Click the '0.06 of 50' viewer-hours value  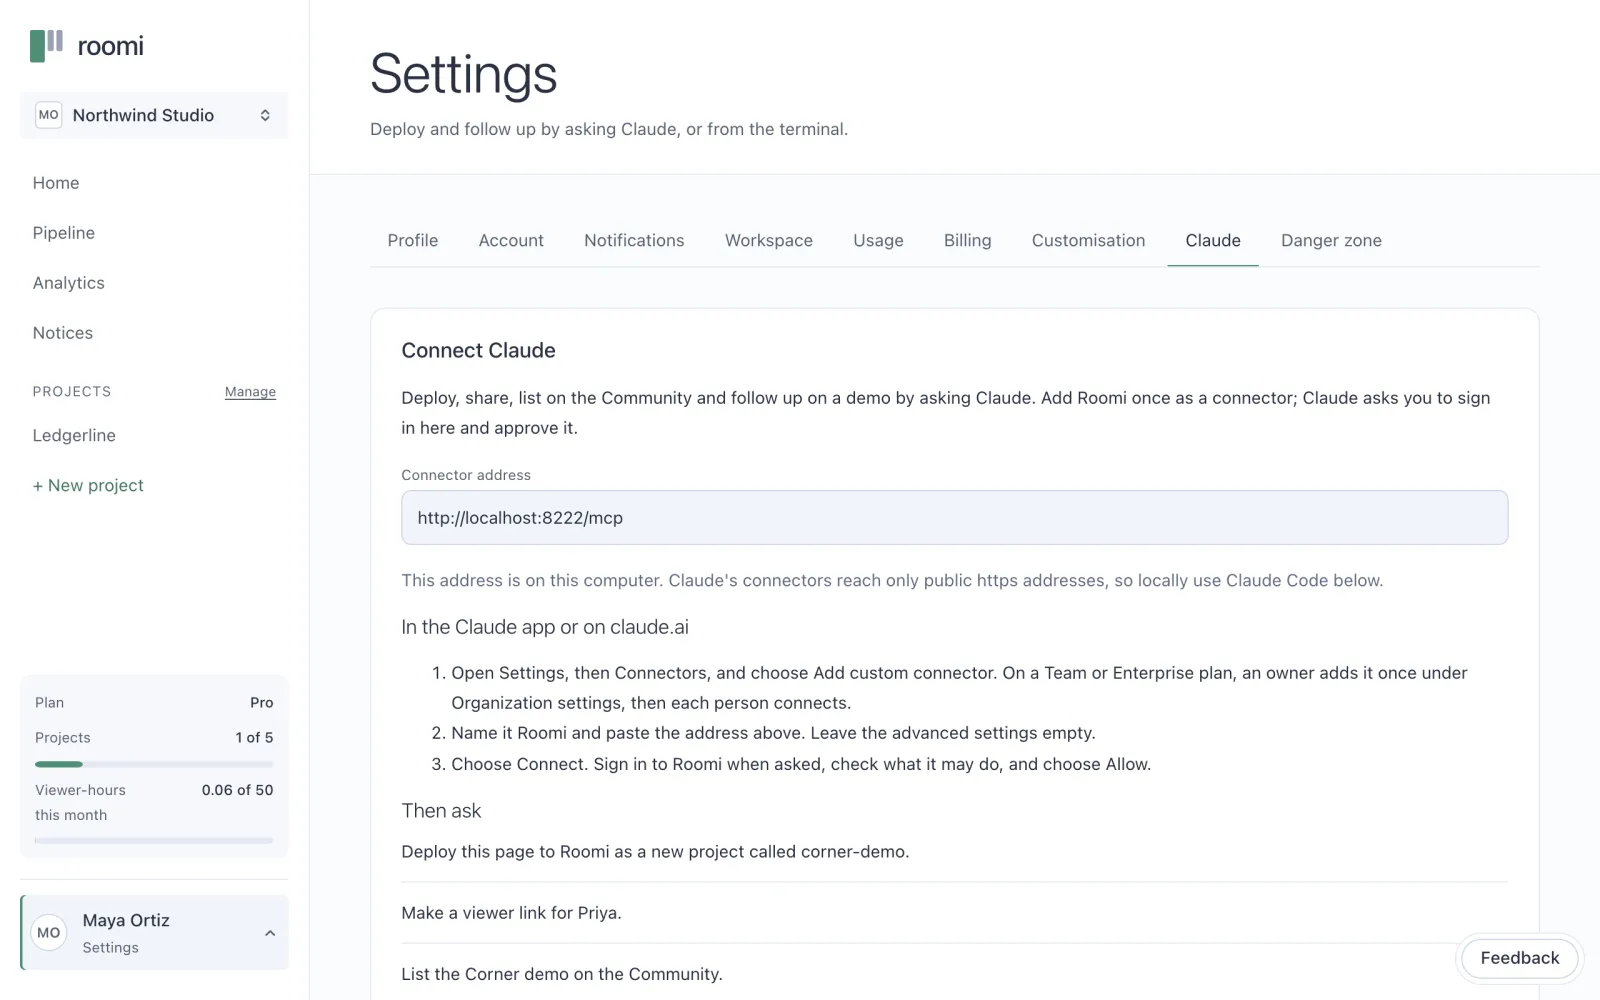tap(237, 790)
